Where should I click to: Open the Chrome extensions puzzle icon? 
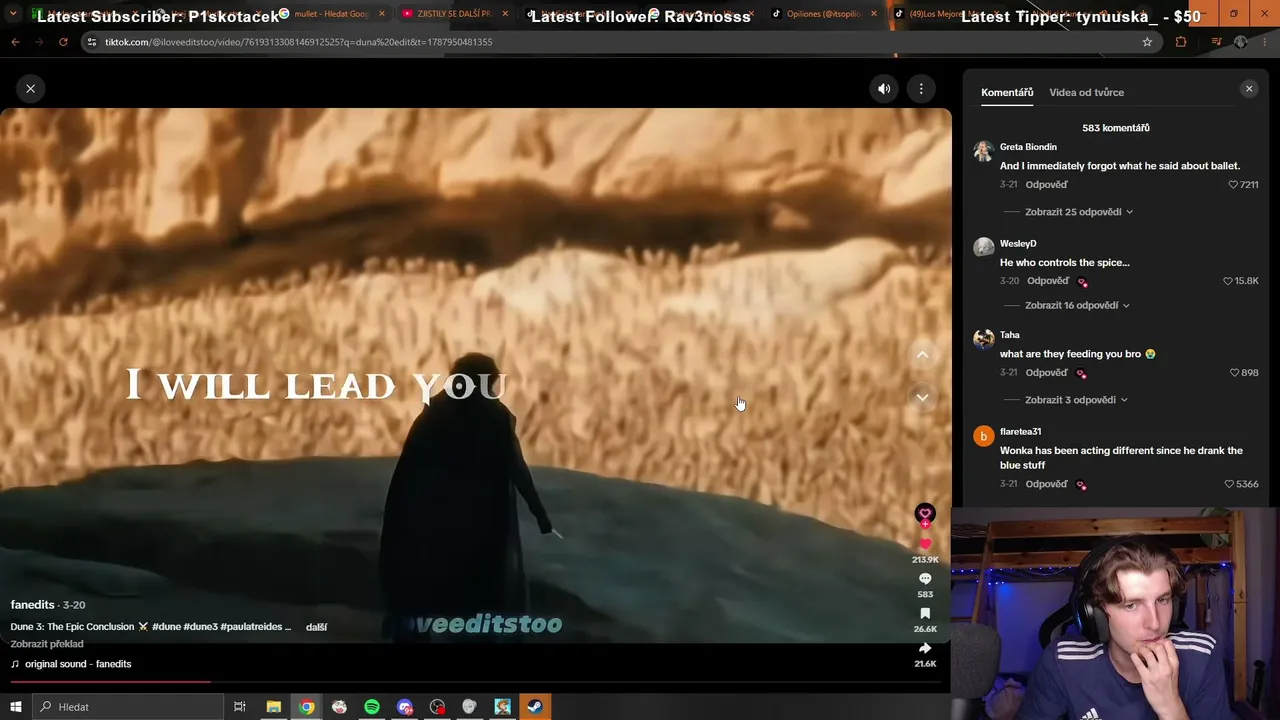1181,42
